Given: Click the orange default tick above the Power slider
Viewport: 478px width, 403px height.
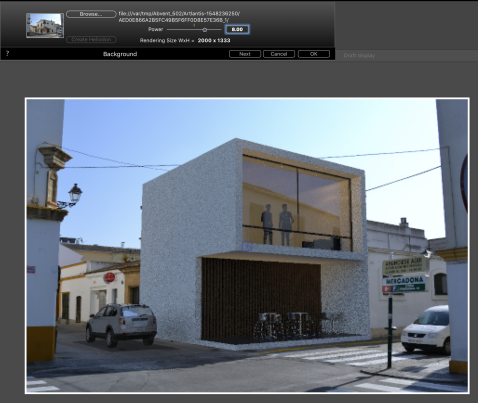Looking at the screenshot, I should pyautogui.click(x=194, y=25).
